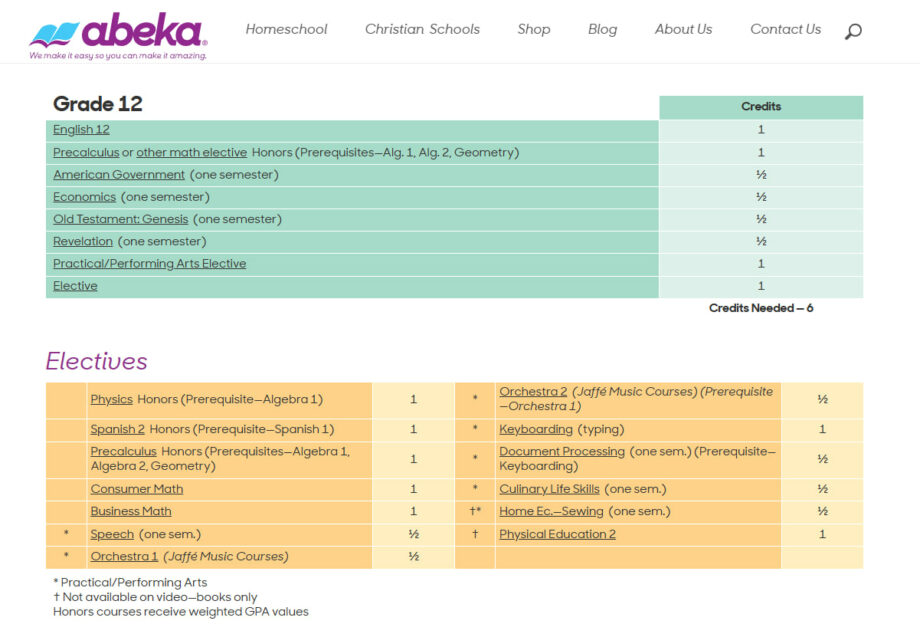
Task: Open the Spanish 2 elective link
Action: coord(117,429)
